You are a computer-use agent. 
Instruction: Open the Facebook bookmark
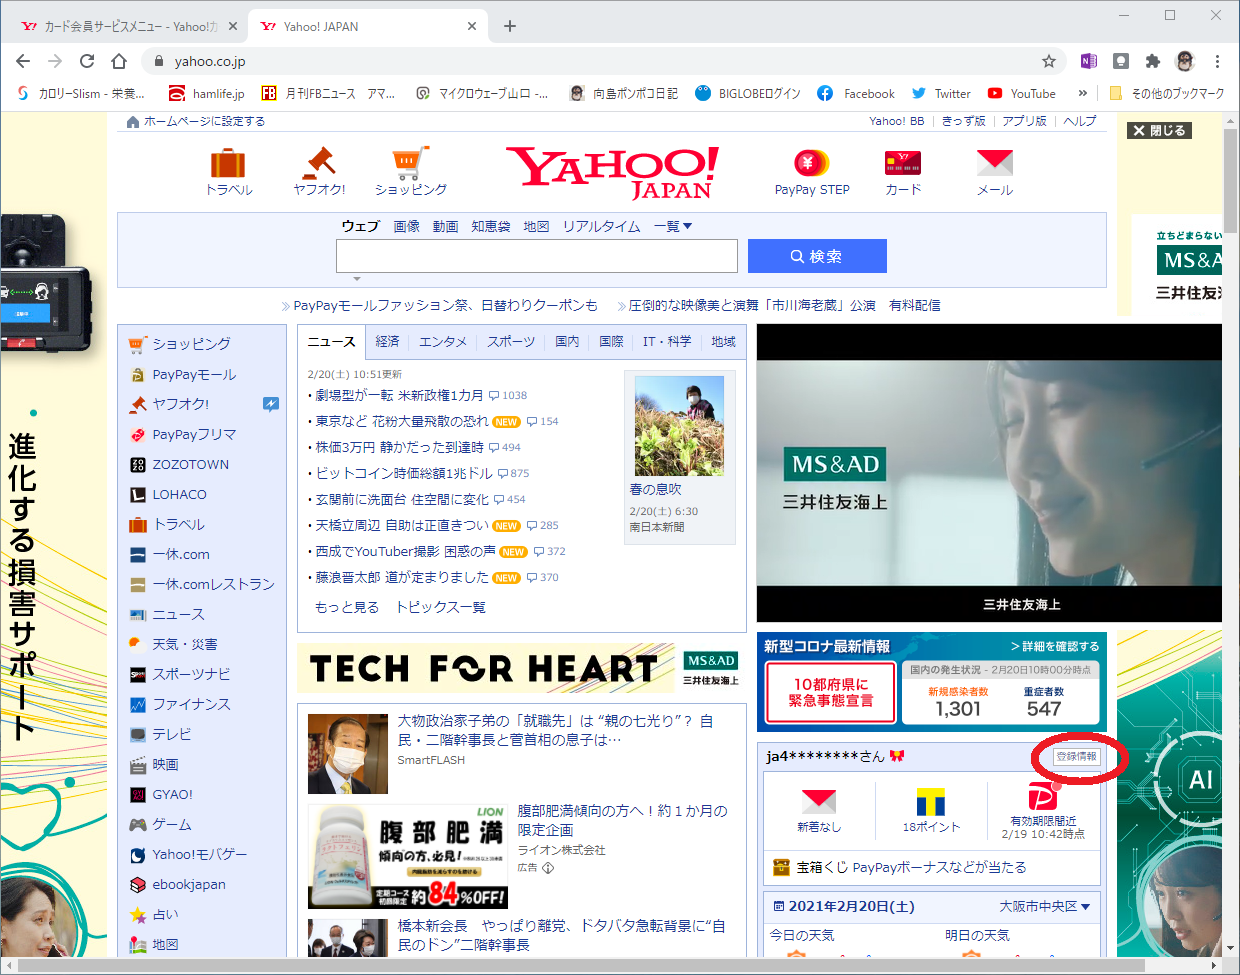point(856,93)
